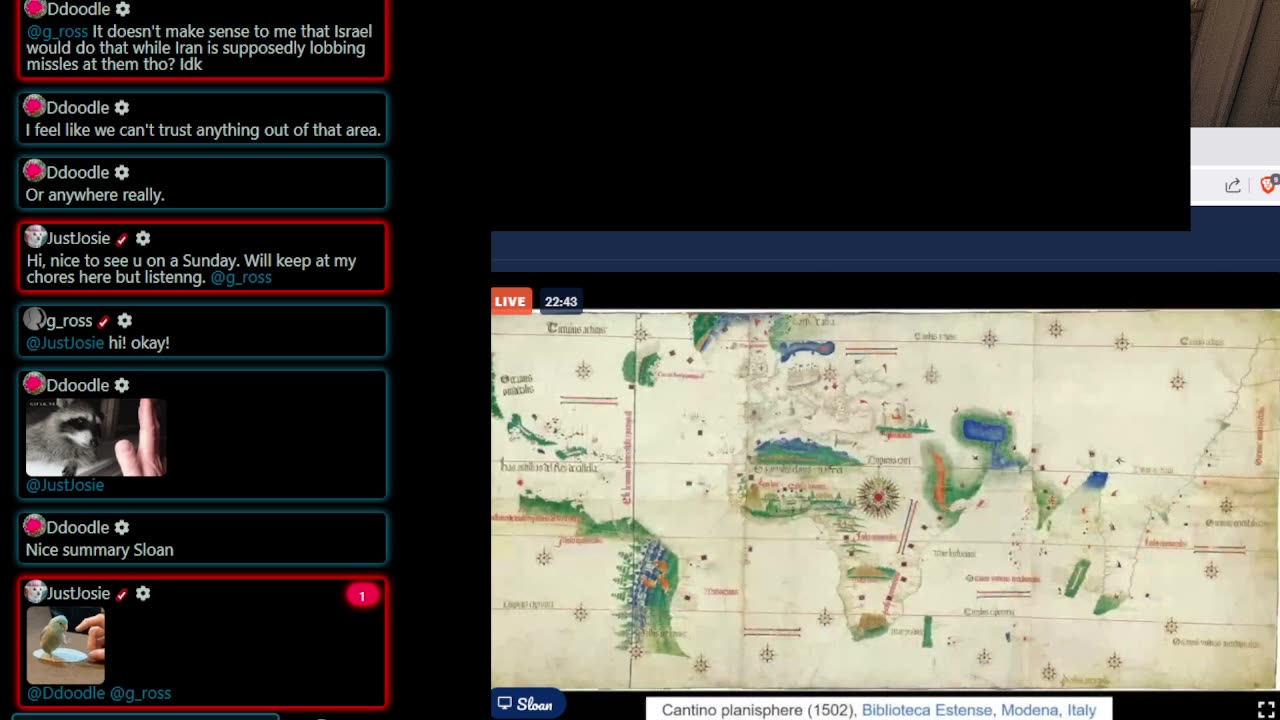The height and width of the screenshot is (720, 1280).
Task: Open gear icon on "Or anywhere really" message
Action: [121, 173]
